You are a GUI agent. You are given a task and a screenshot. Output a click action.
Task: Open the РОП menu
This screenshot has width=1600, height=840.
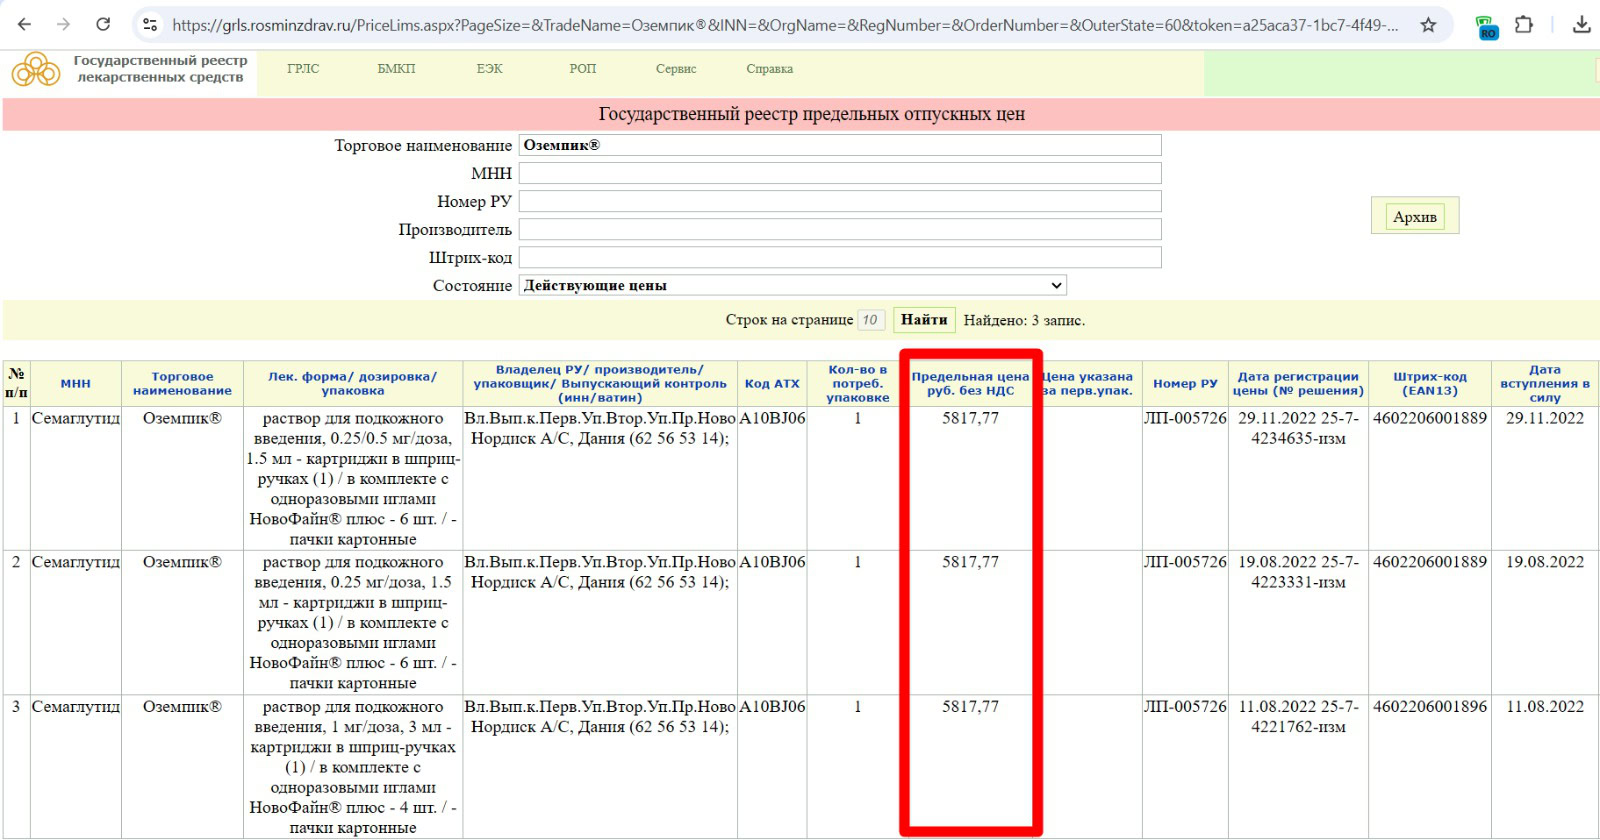pyautogui.click(x=582, y=69)
